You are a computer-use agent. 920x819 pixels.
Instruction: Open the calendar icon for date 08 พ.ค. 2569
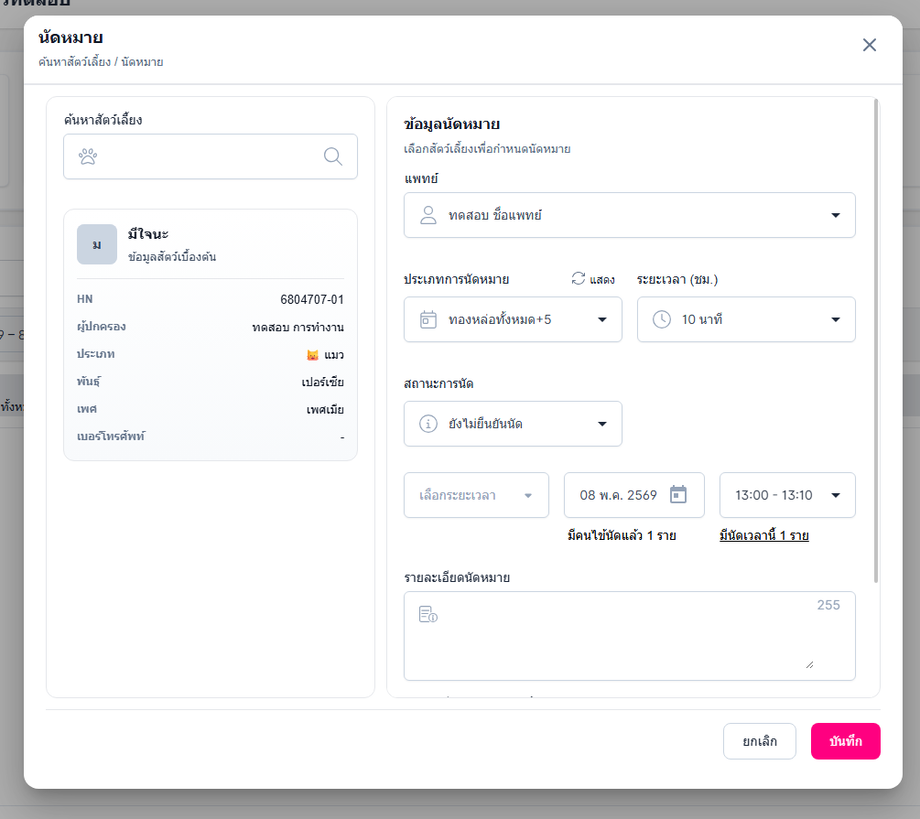(x=678, y=495)
